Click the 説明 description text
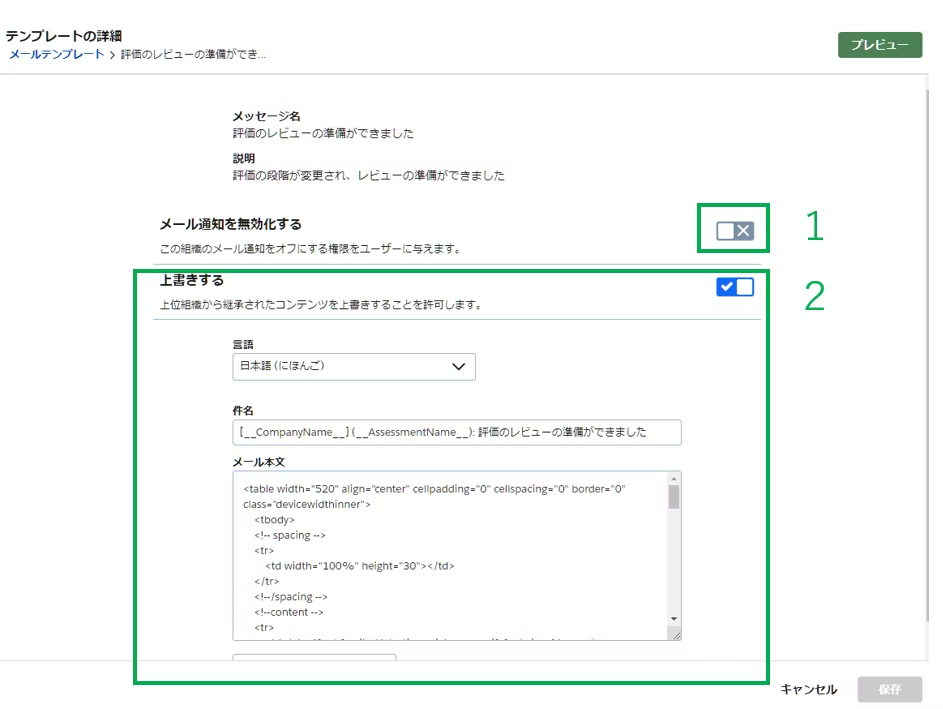 point(368,175)
